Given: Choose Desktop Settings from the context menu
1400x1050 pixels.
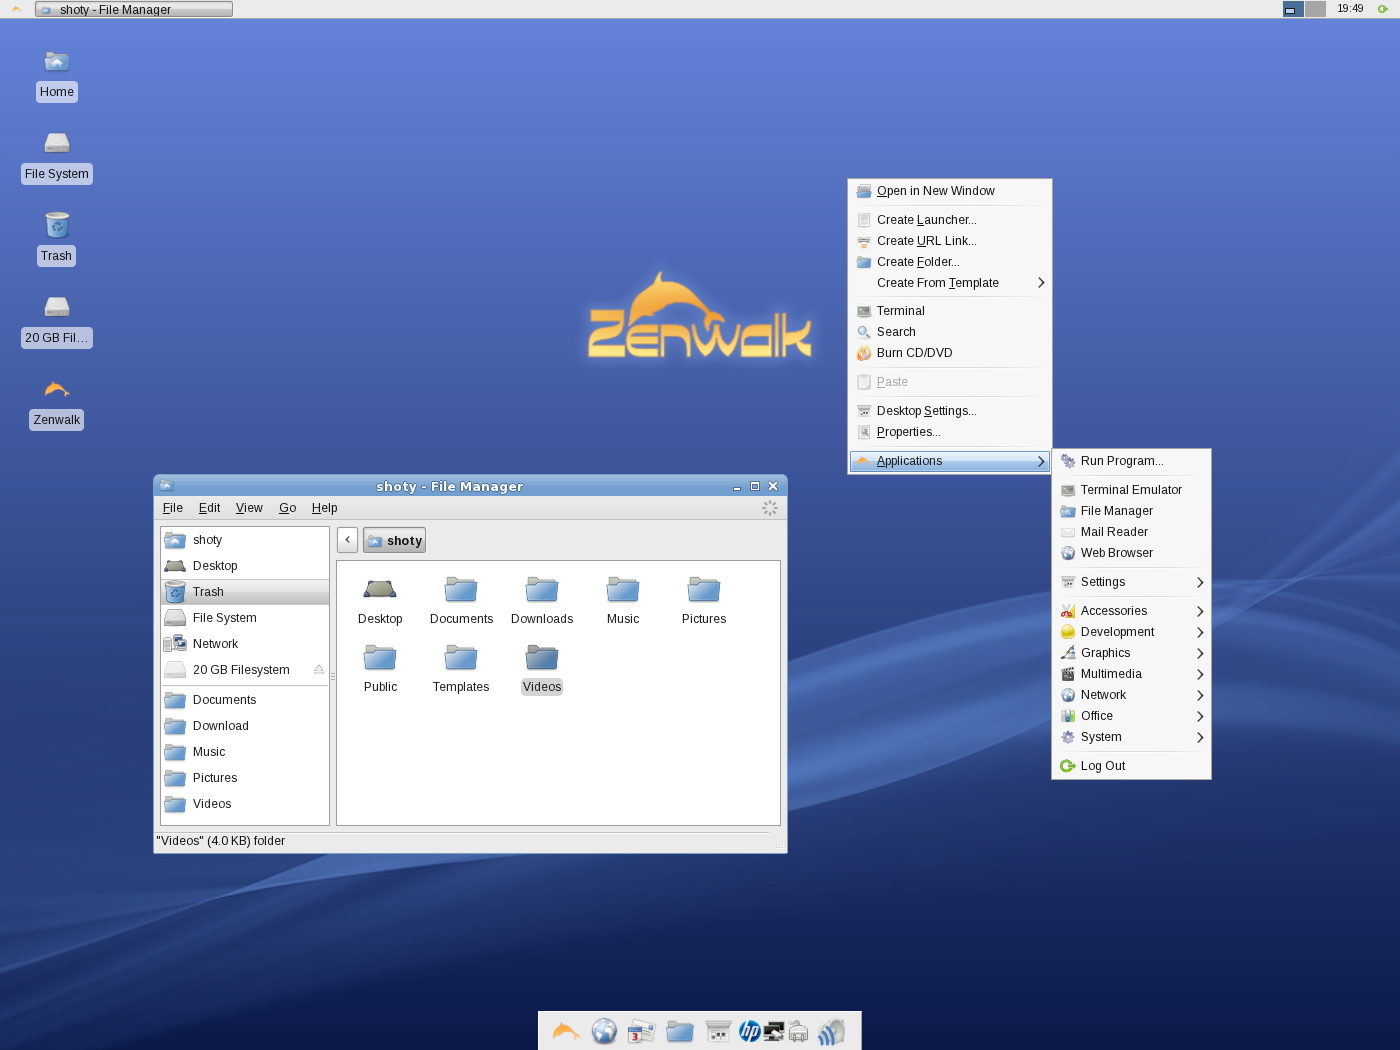Looking at the screenshot, I should click(x=927, y=411).
